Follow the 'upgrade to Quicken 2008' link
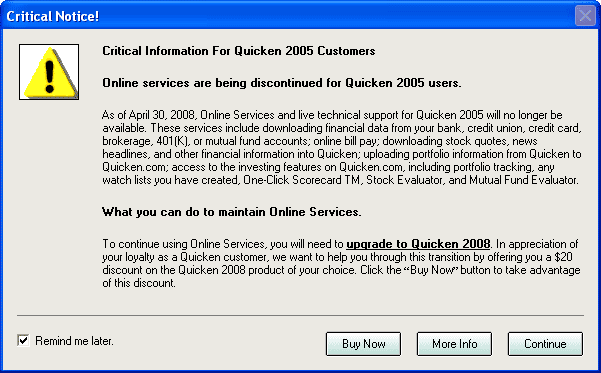 (x=418, y=244)
